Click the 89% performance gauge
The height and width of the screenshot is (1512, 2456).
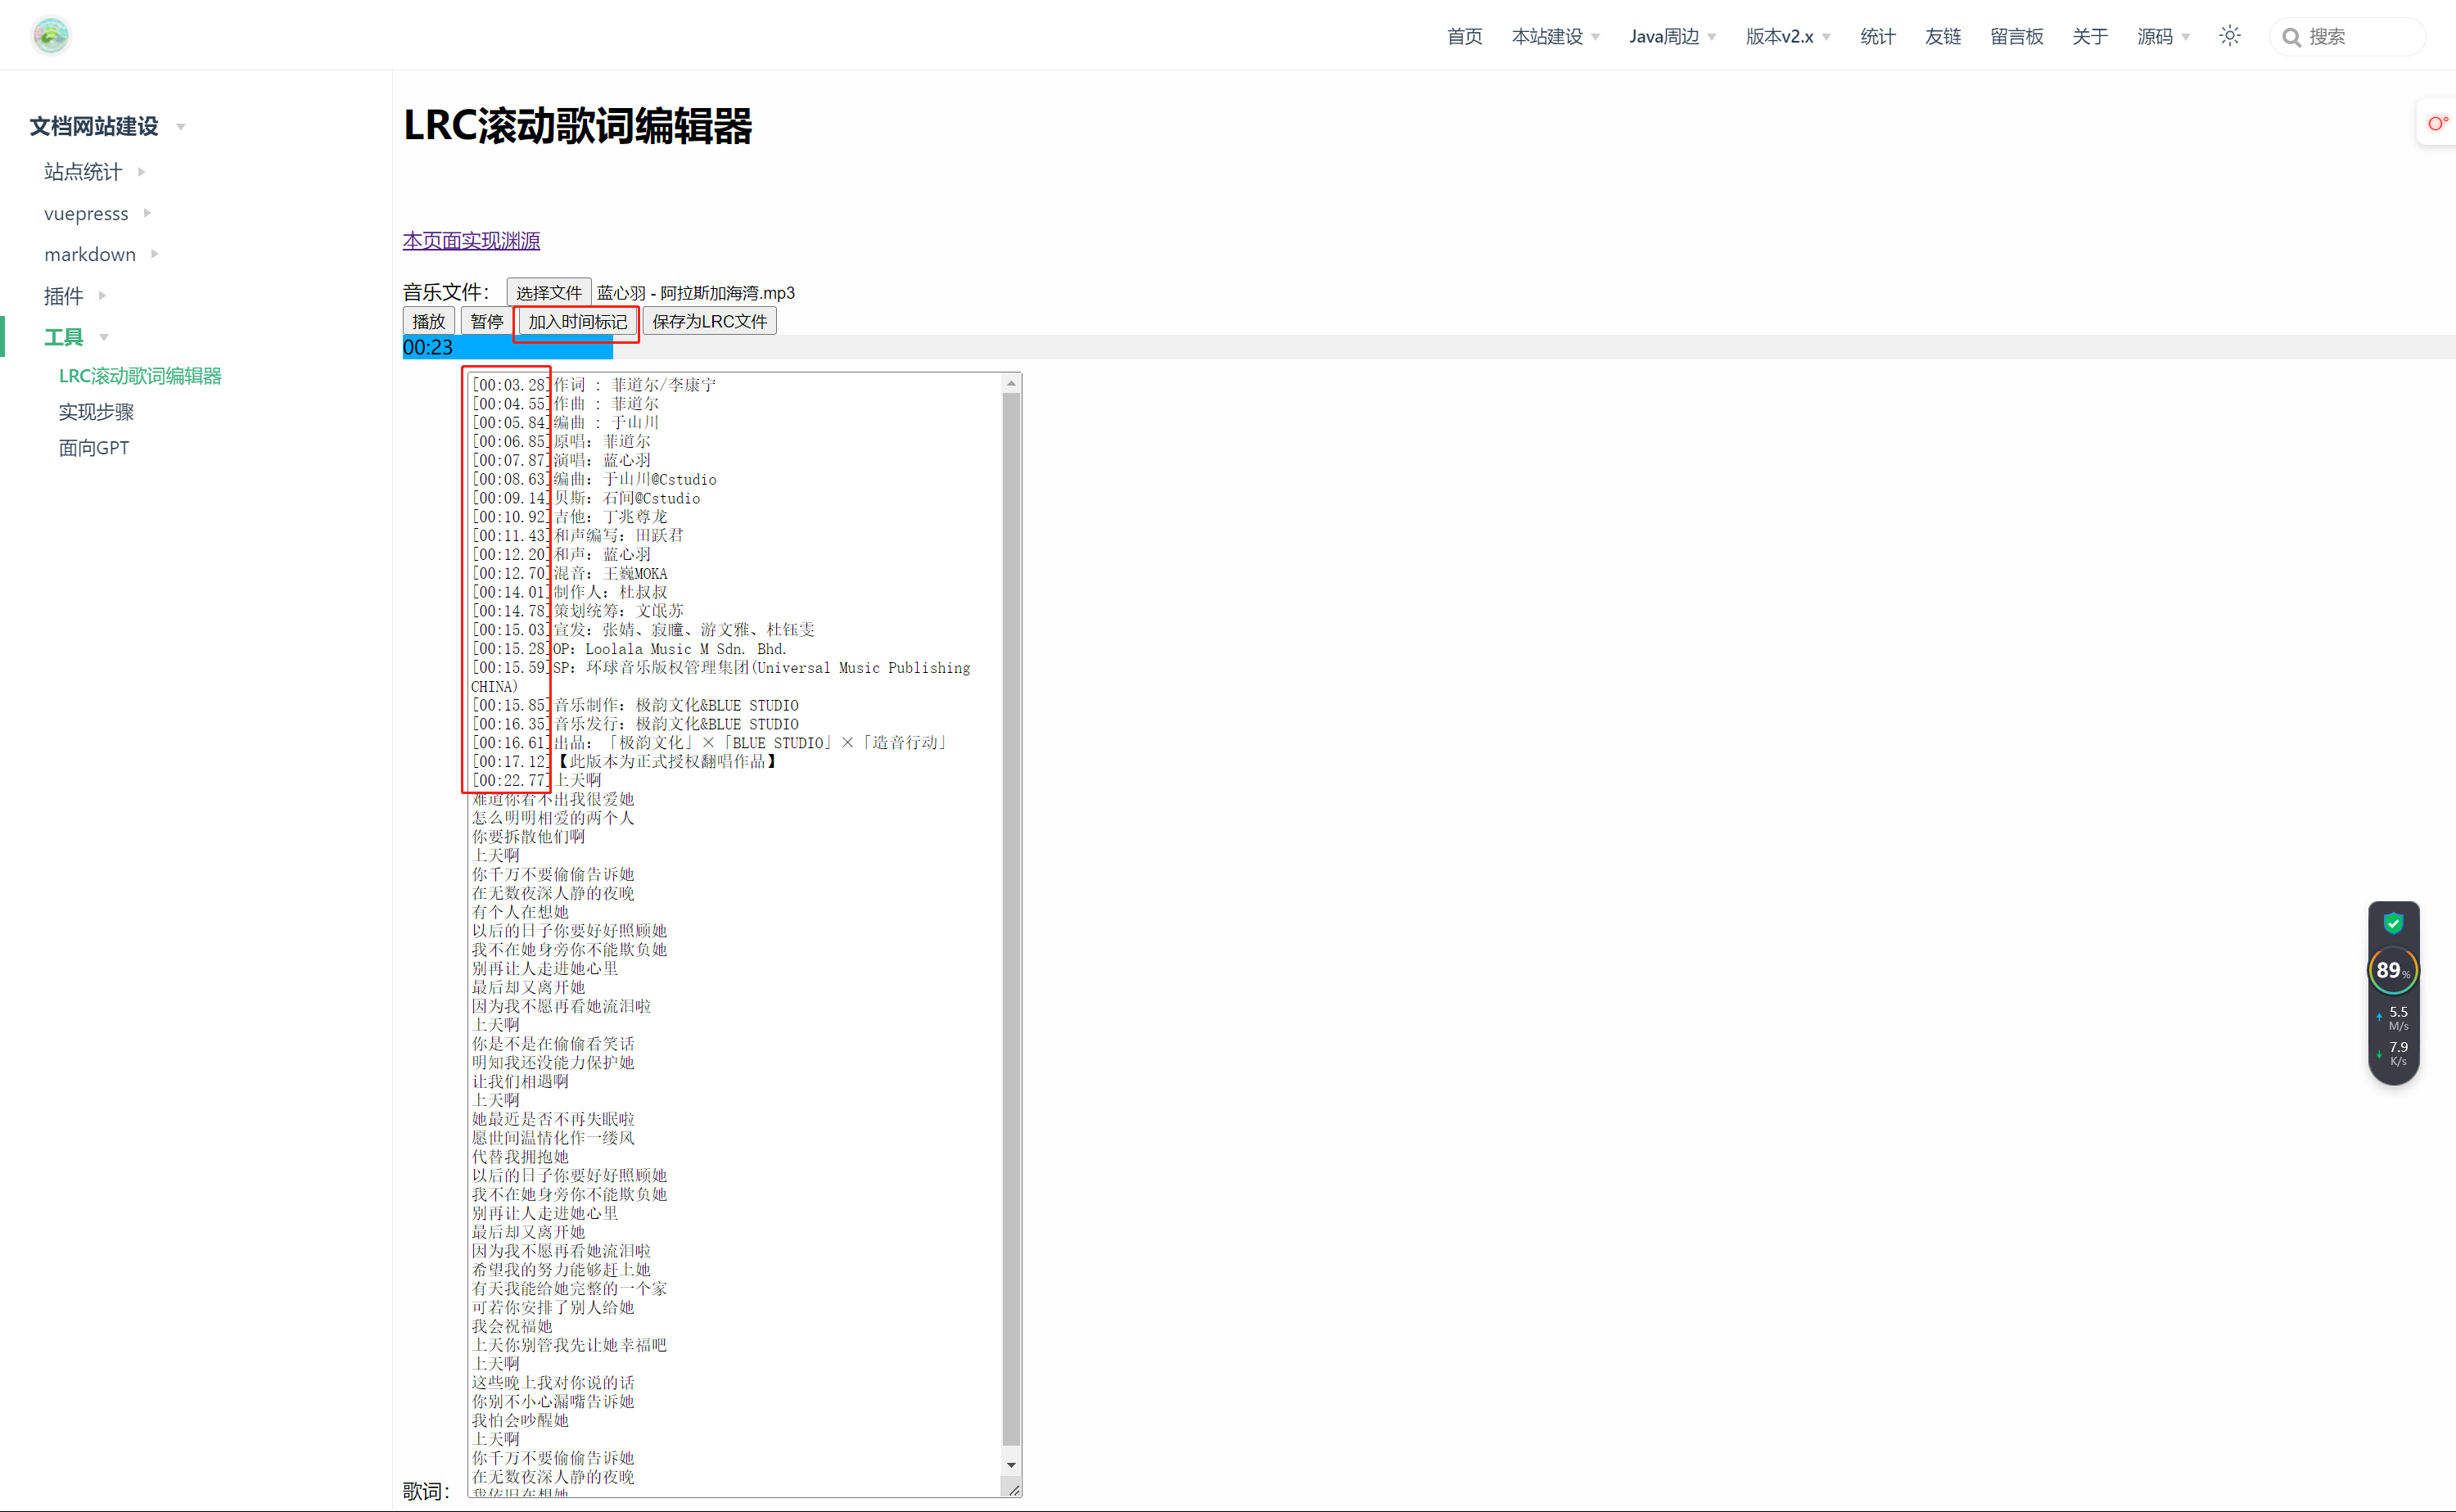click(2392, 969)
